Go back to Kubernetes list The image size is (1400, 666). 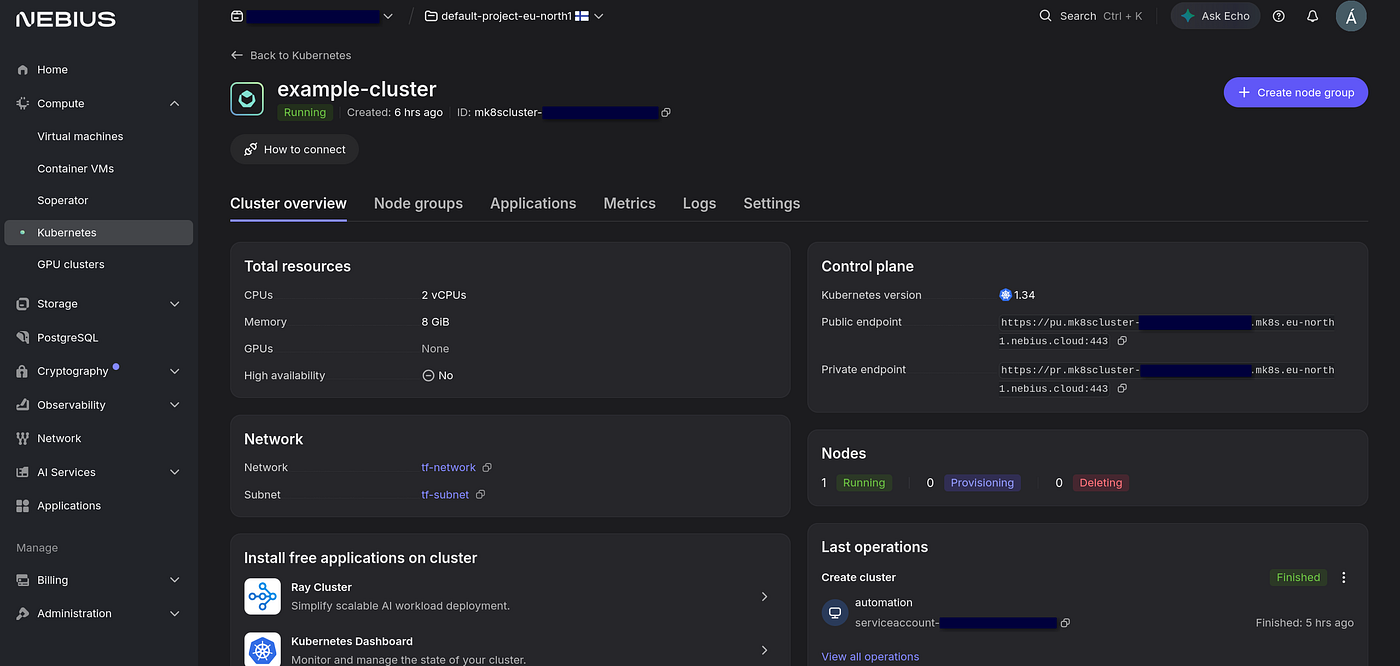291,55
